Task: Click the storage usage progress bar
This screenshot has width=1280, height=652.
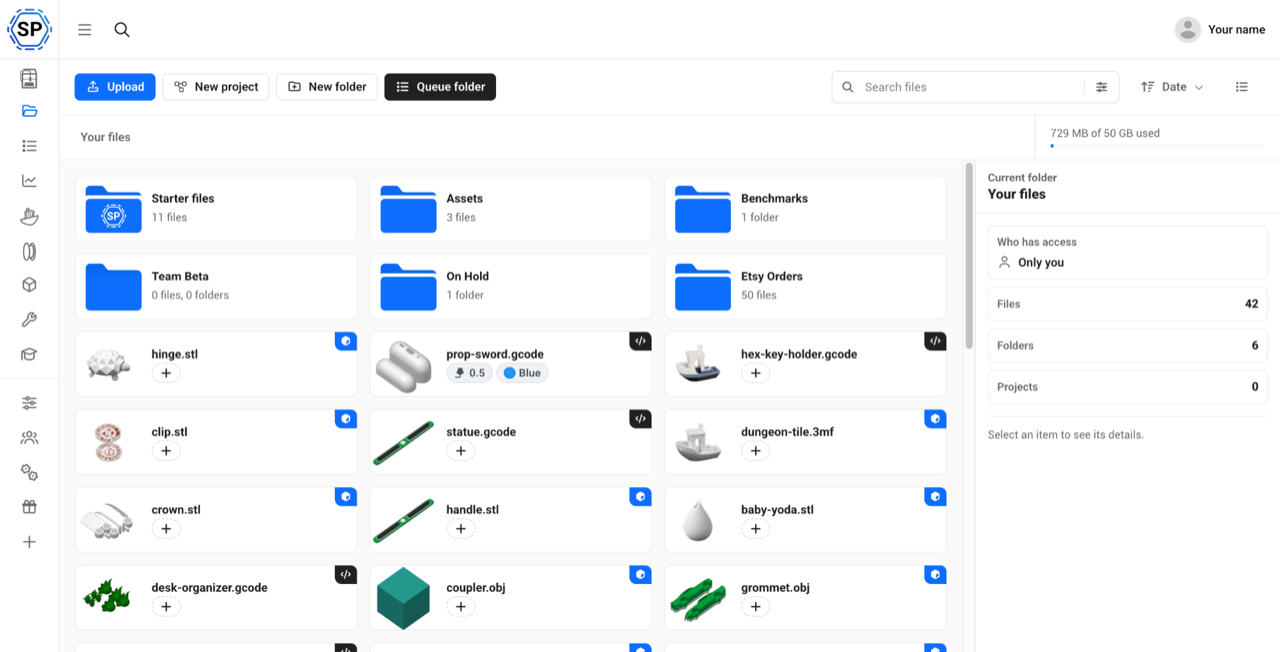Action: 1157,146
